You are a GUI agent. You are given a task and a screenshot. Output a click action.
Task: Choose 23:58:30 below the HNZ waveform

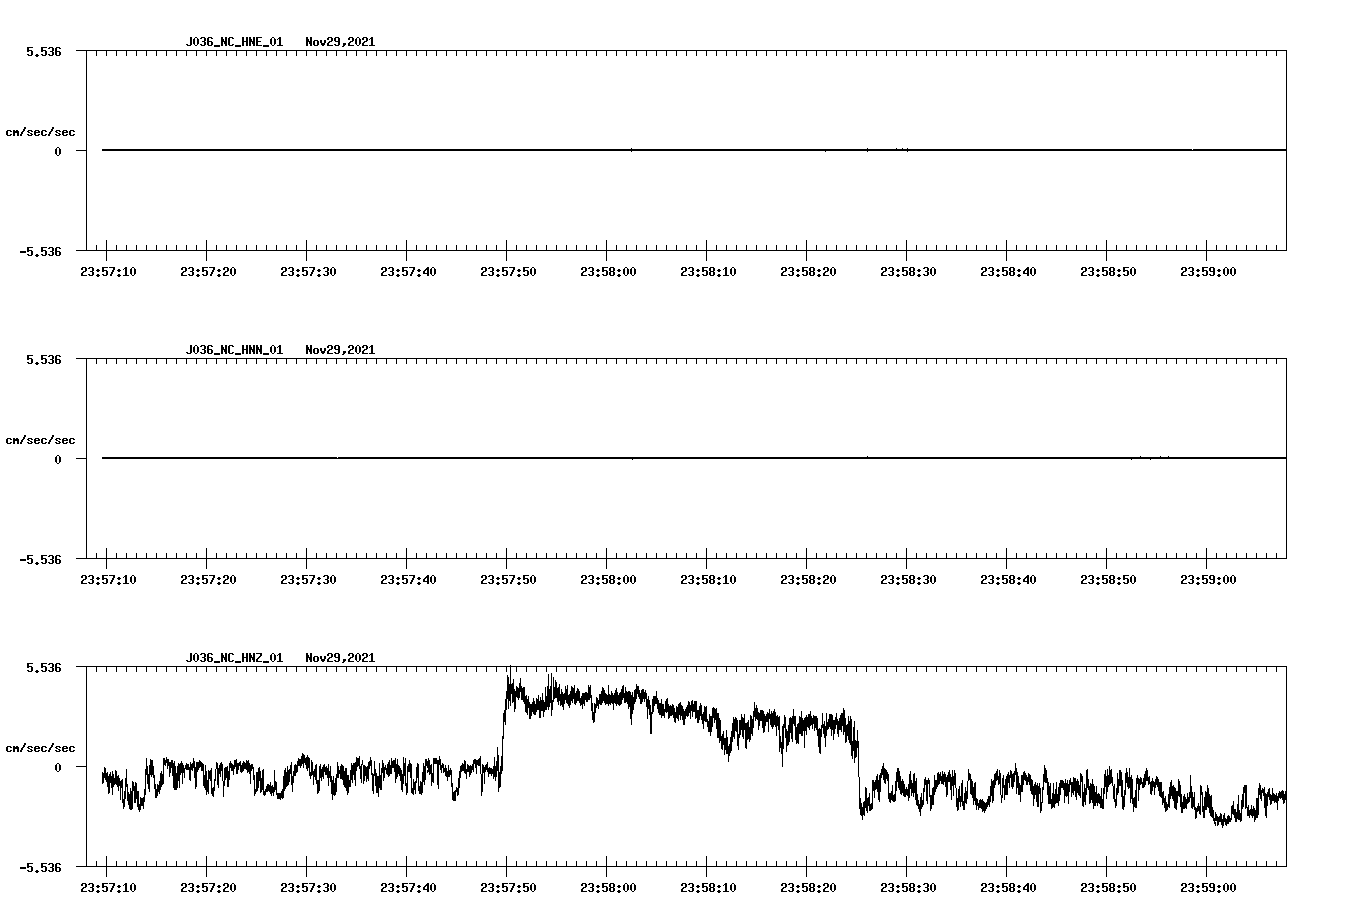pos(908,888)
